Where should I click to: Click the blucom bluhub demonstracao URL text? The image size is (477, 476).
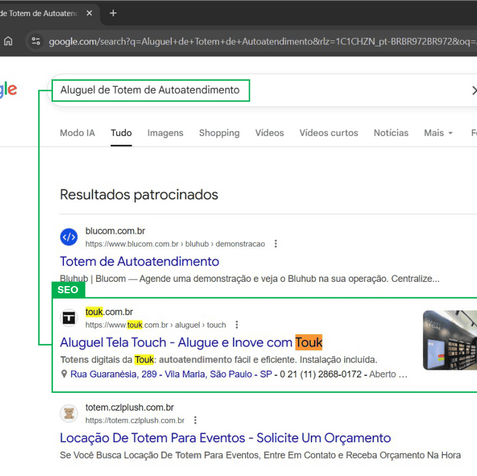[175, 244]
